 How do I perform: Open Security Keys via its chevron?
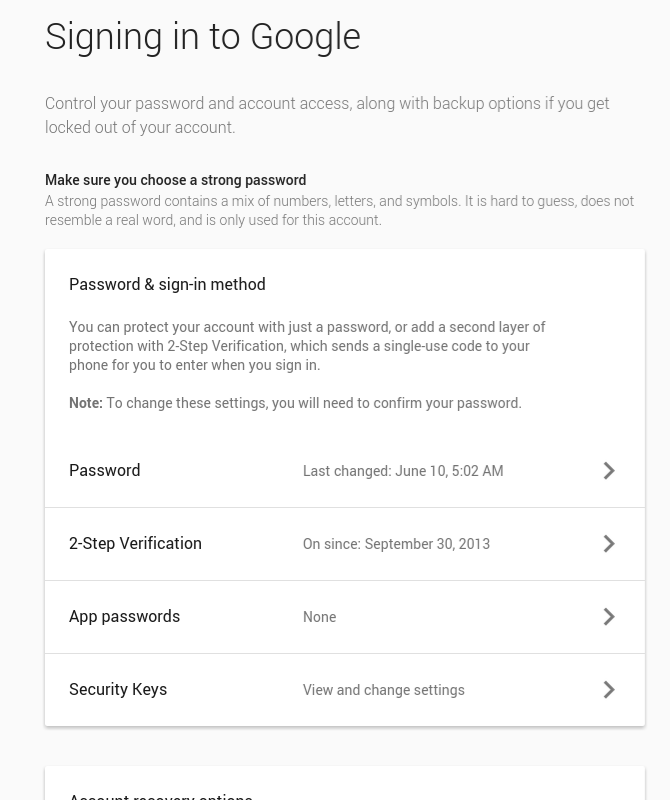coord(609,690)
